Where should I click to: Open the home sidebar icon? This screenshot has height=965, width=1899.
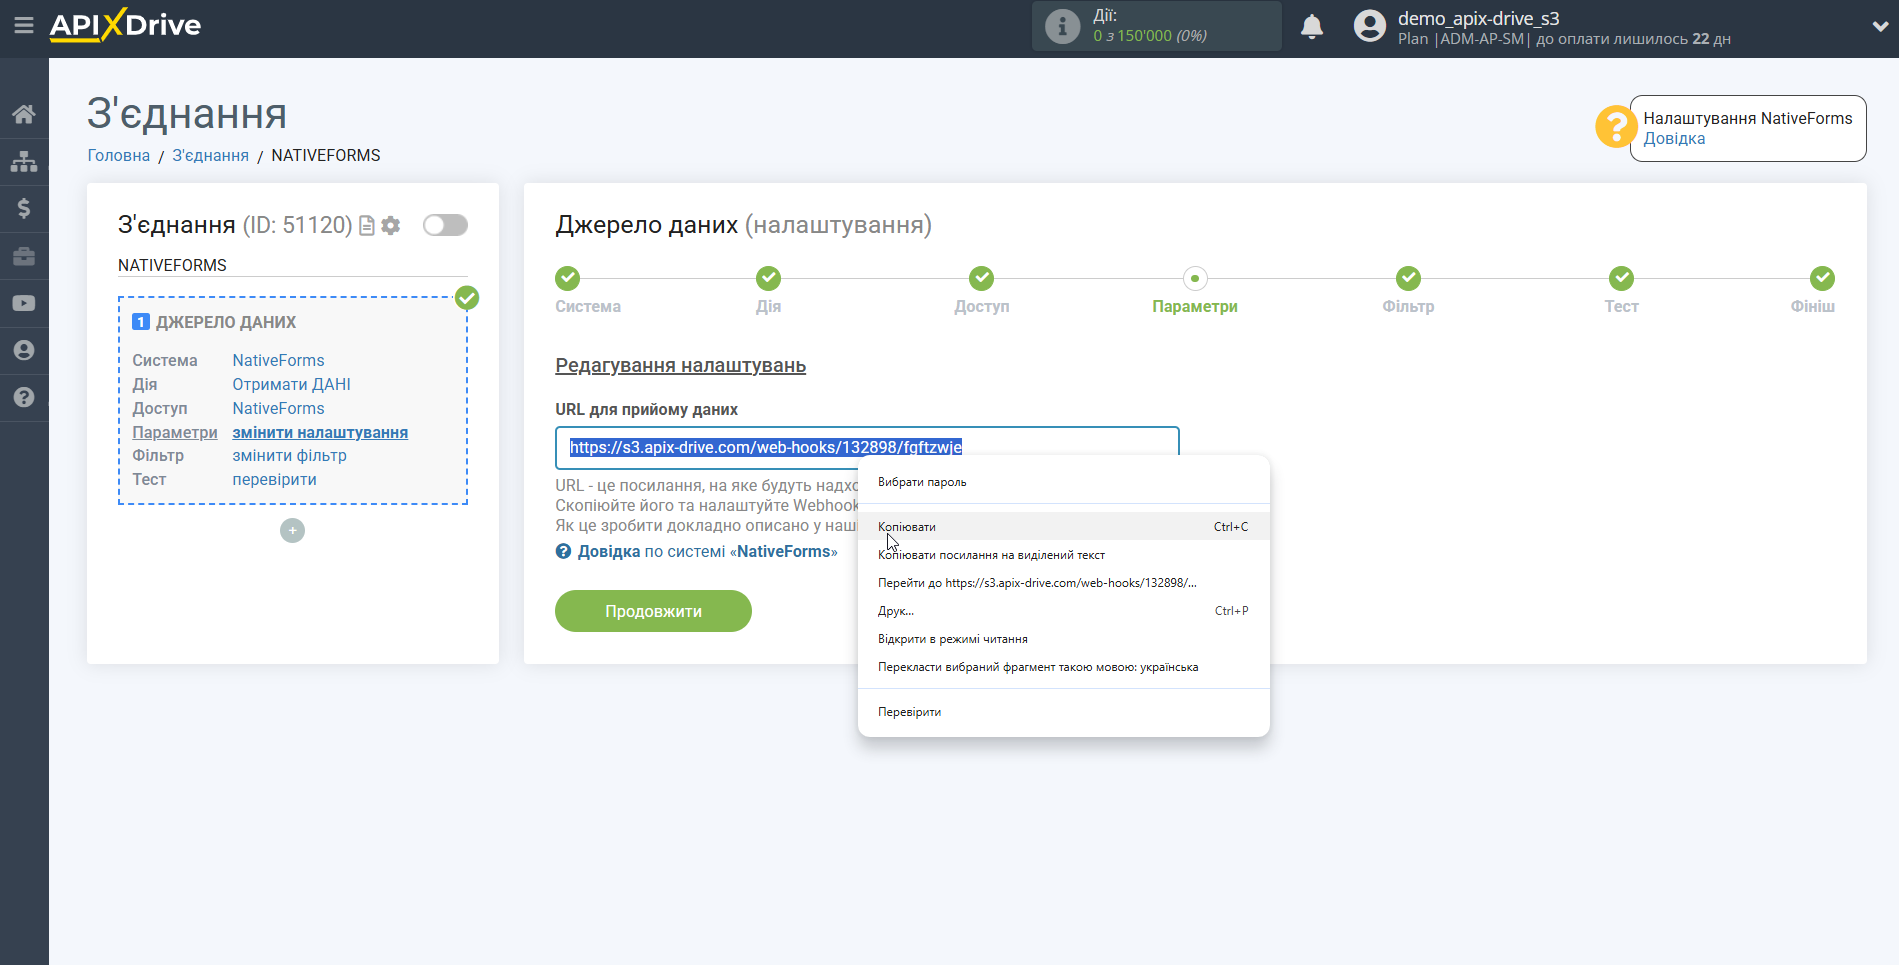(x=24, y=114)
